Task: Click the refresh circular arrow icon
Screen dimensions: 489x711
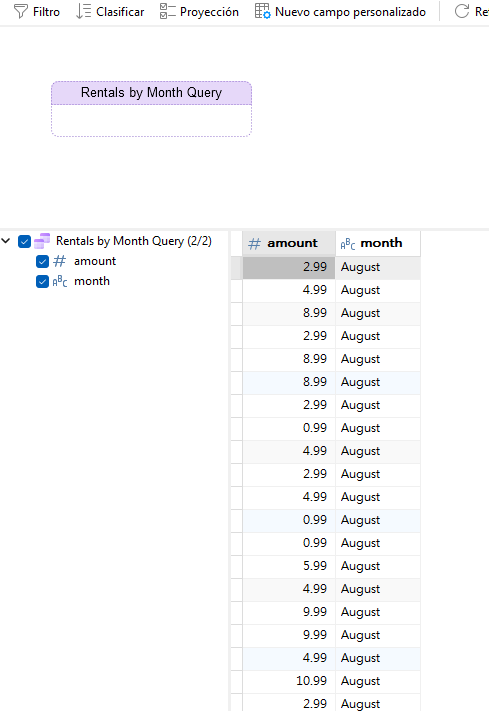Action: click(x=462, y=11)
